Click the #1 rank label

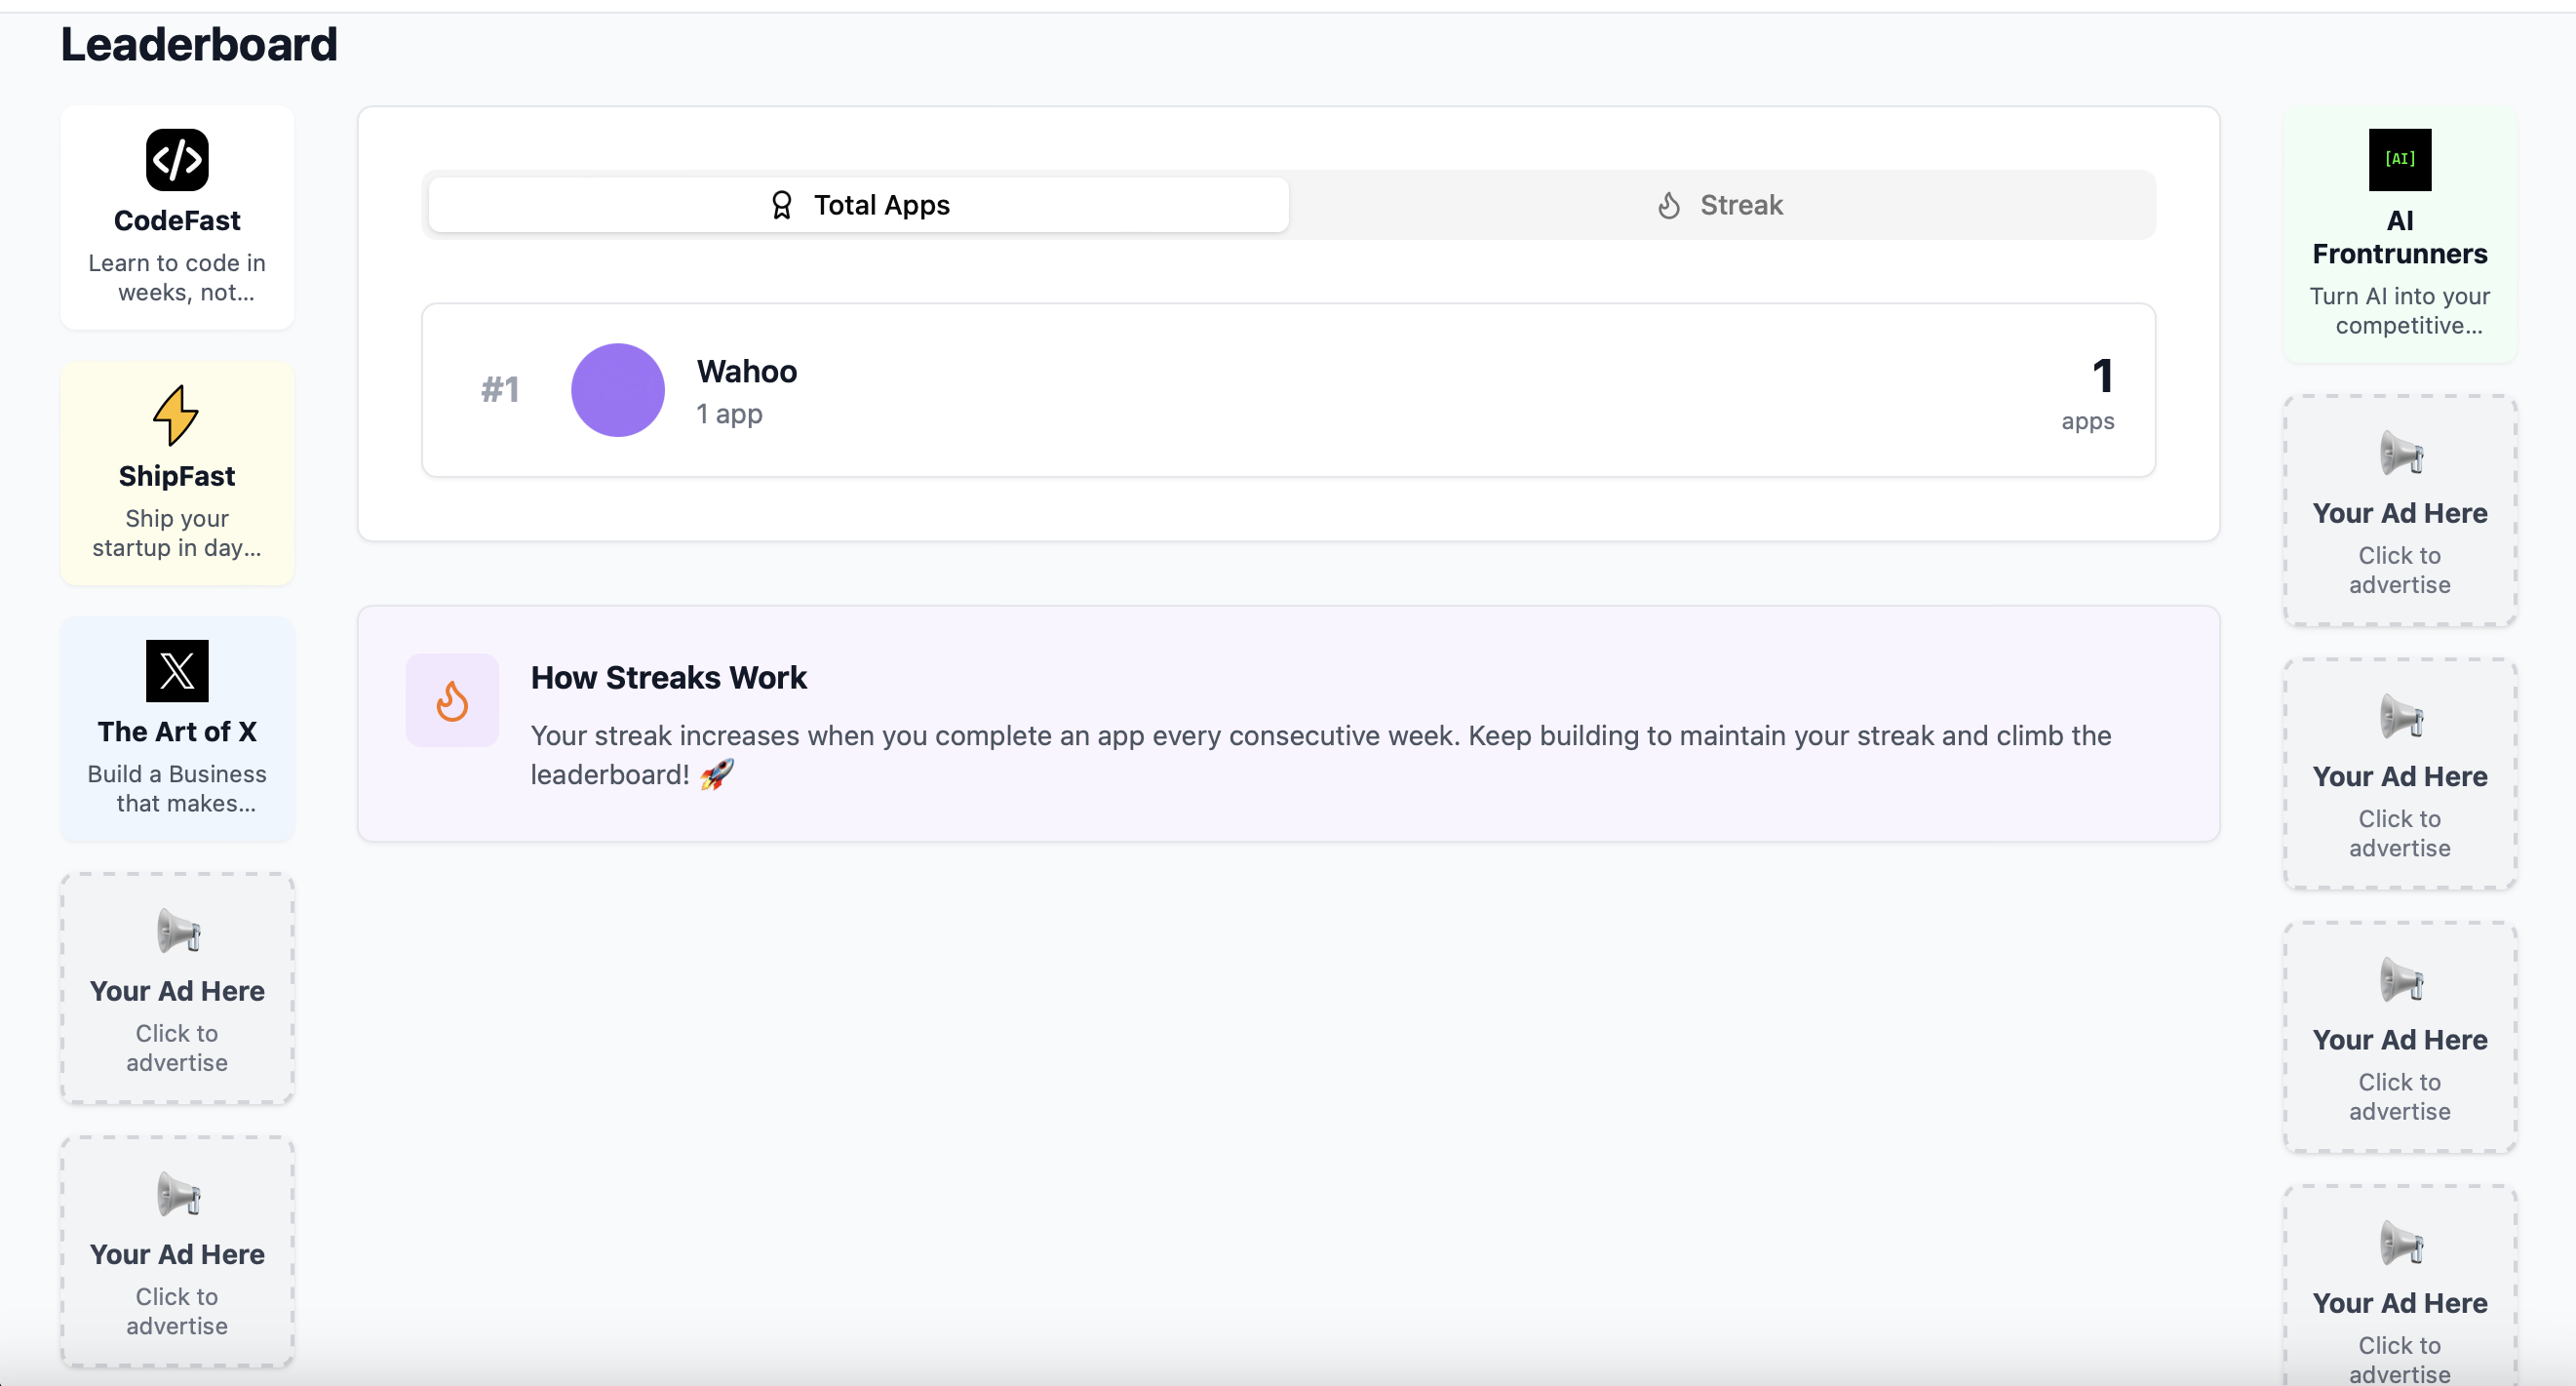click(500, 390)
